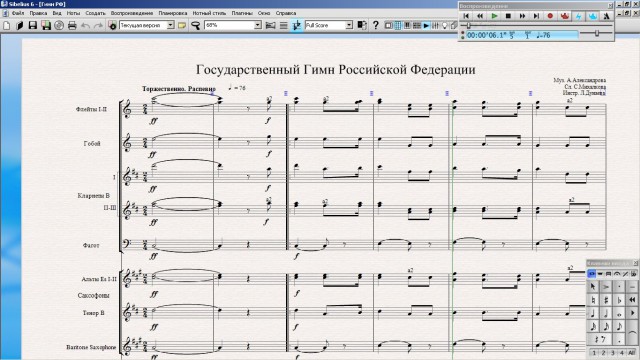Image resolution: width=640 pixels, height=360 pixels.
Task: Toggle the natural accidental on the Keypad
Action: (593, 300)
